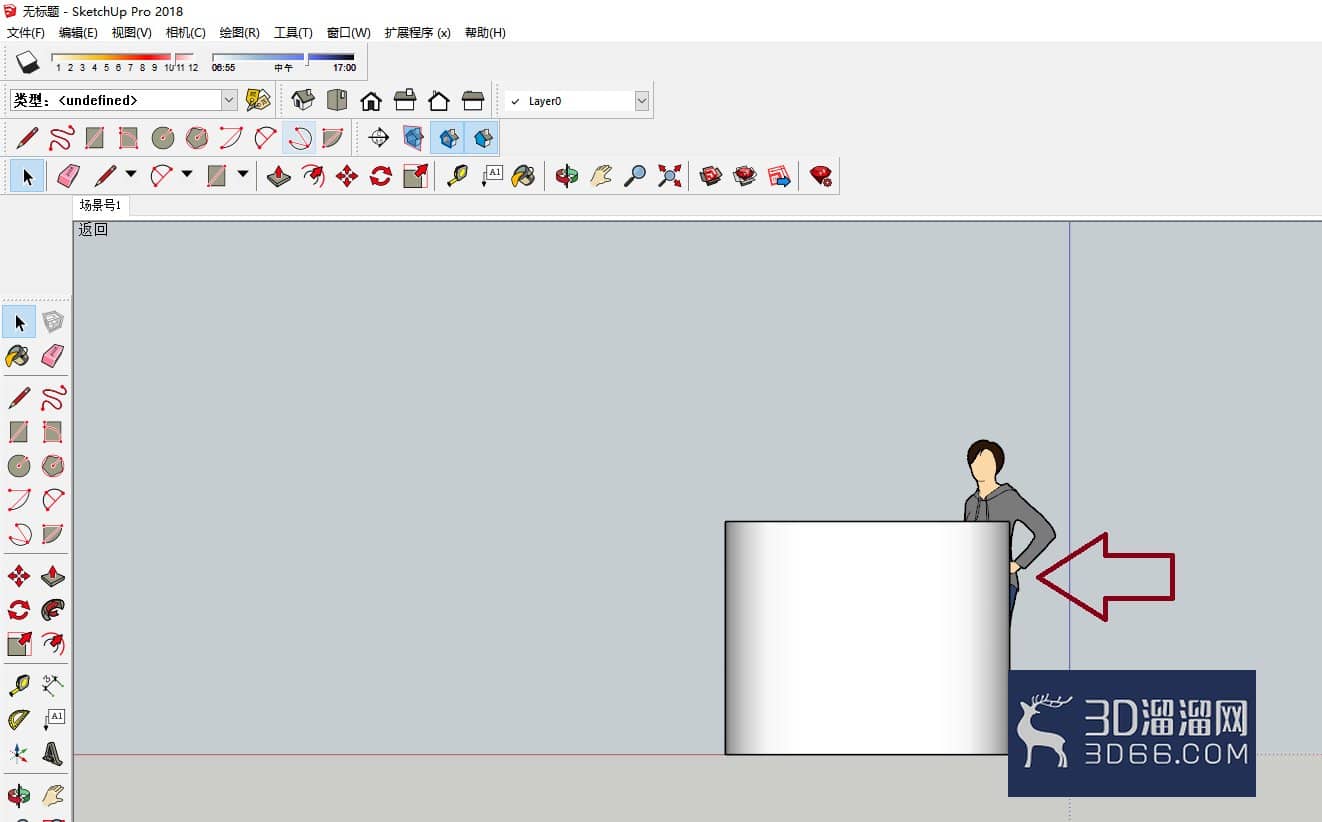Switch to front view house icon

click(x=371, y=100)
